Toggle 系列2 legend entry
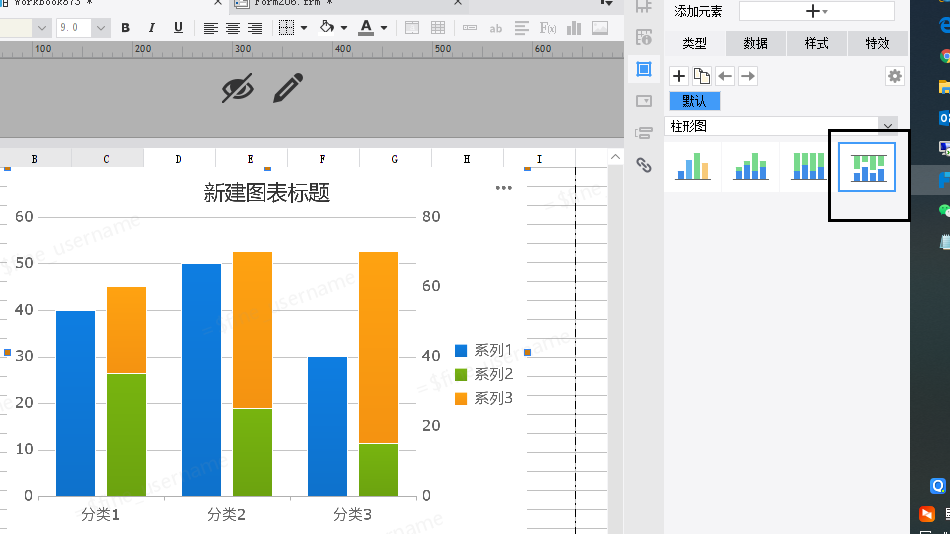Viewport: 950px width, 534px height. pos(483,374)
